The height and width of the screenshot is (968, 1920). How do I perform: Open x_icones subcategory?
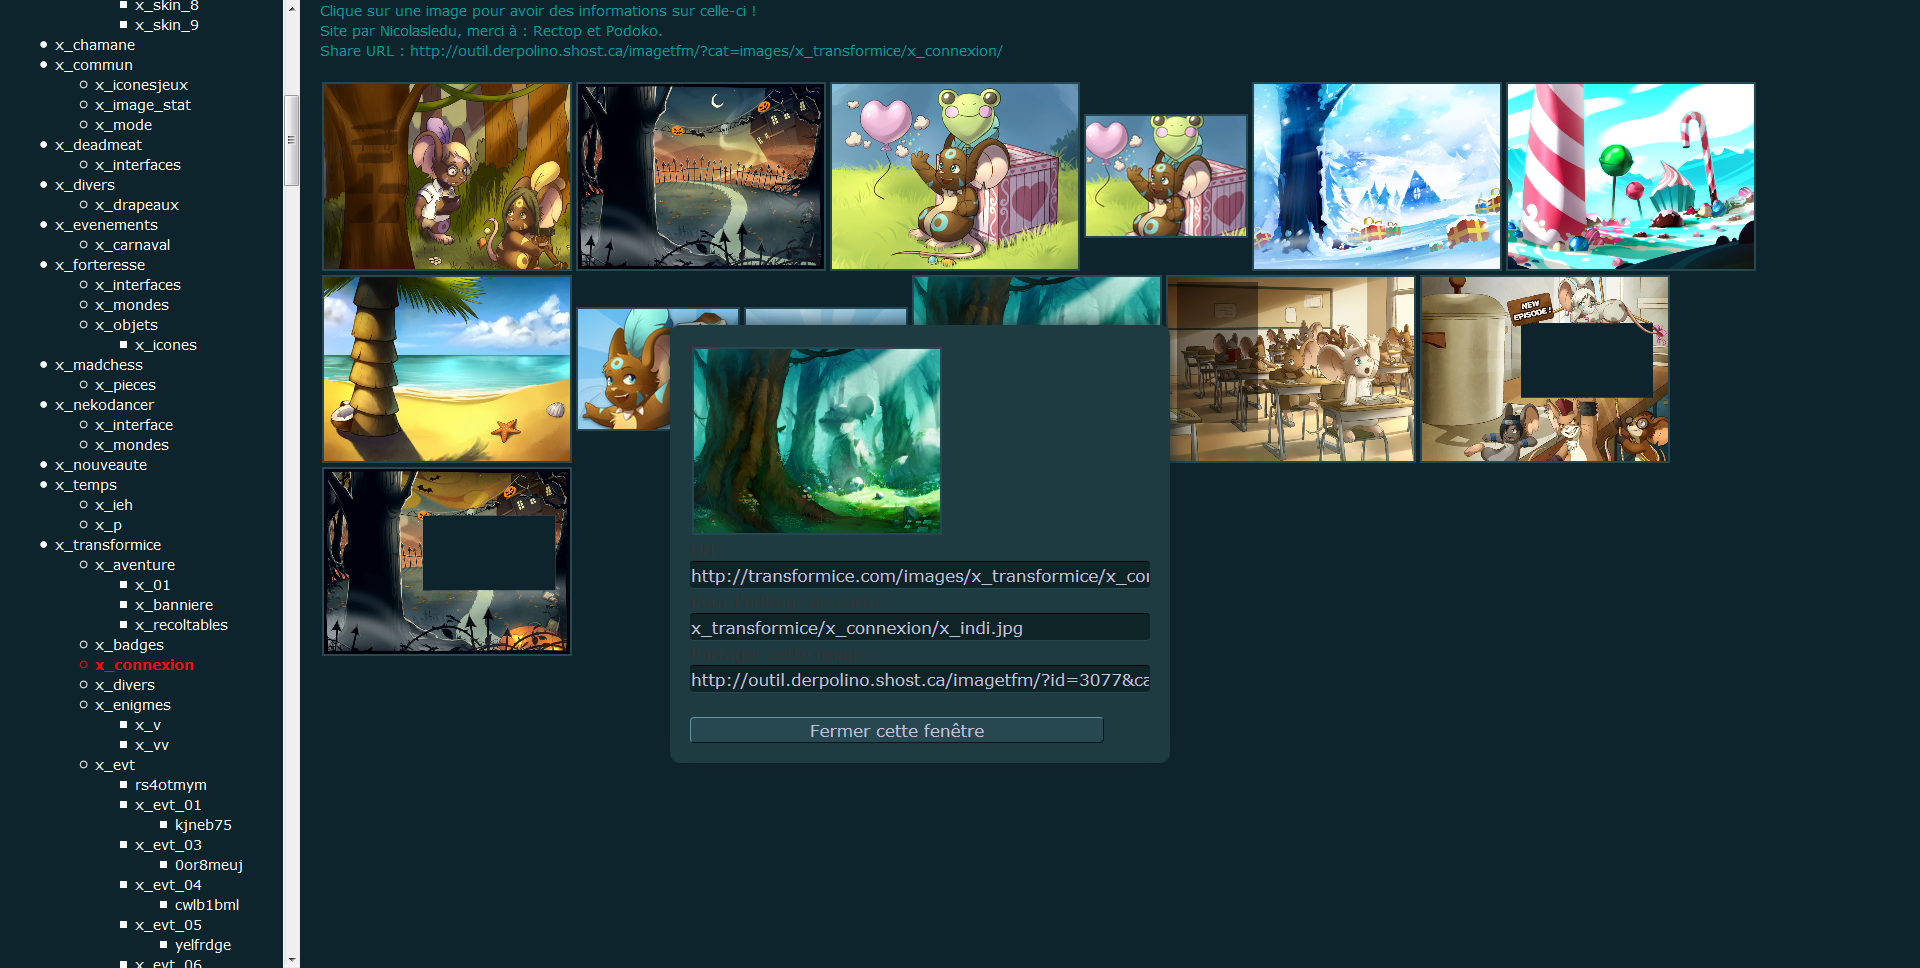[x=166, y=345]
